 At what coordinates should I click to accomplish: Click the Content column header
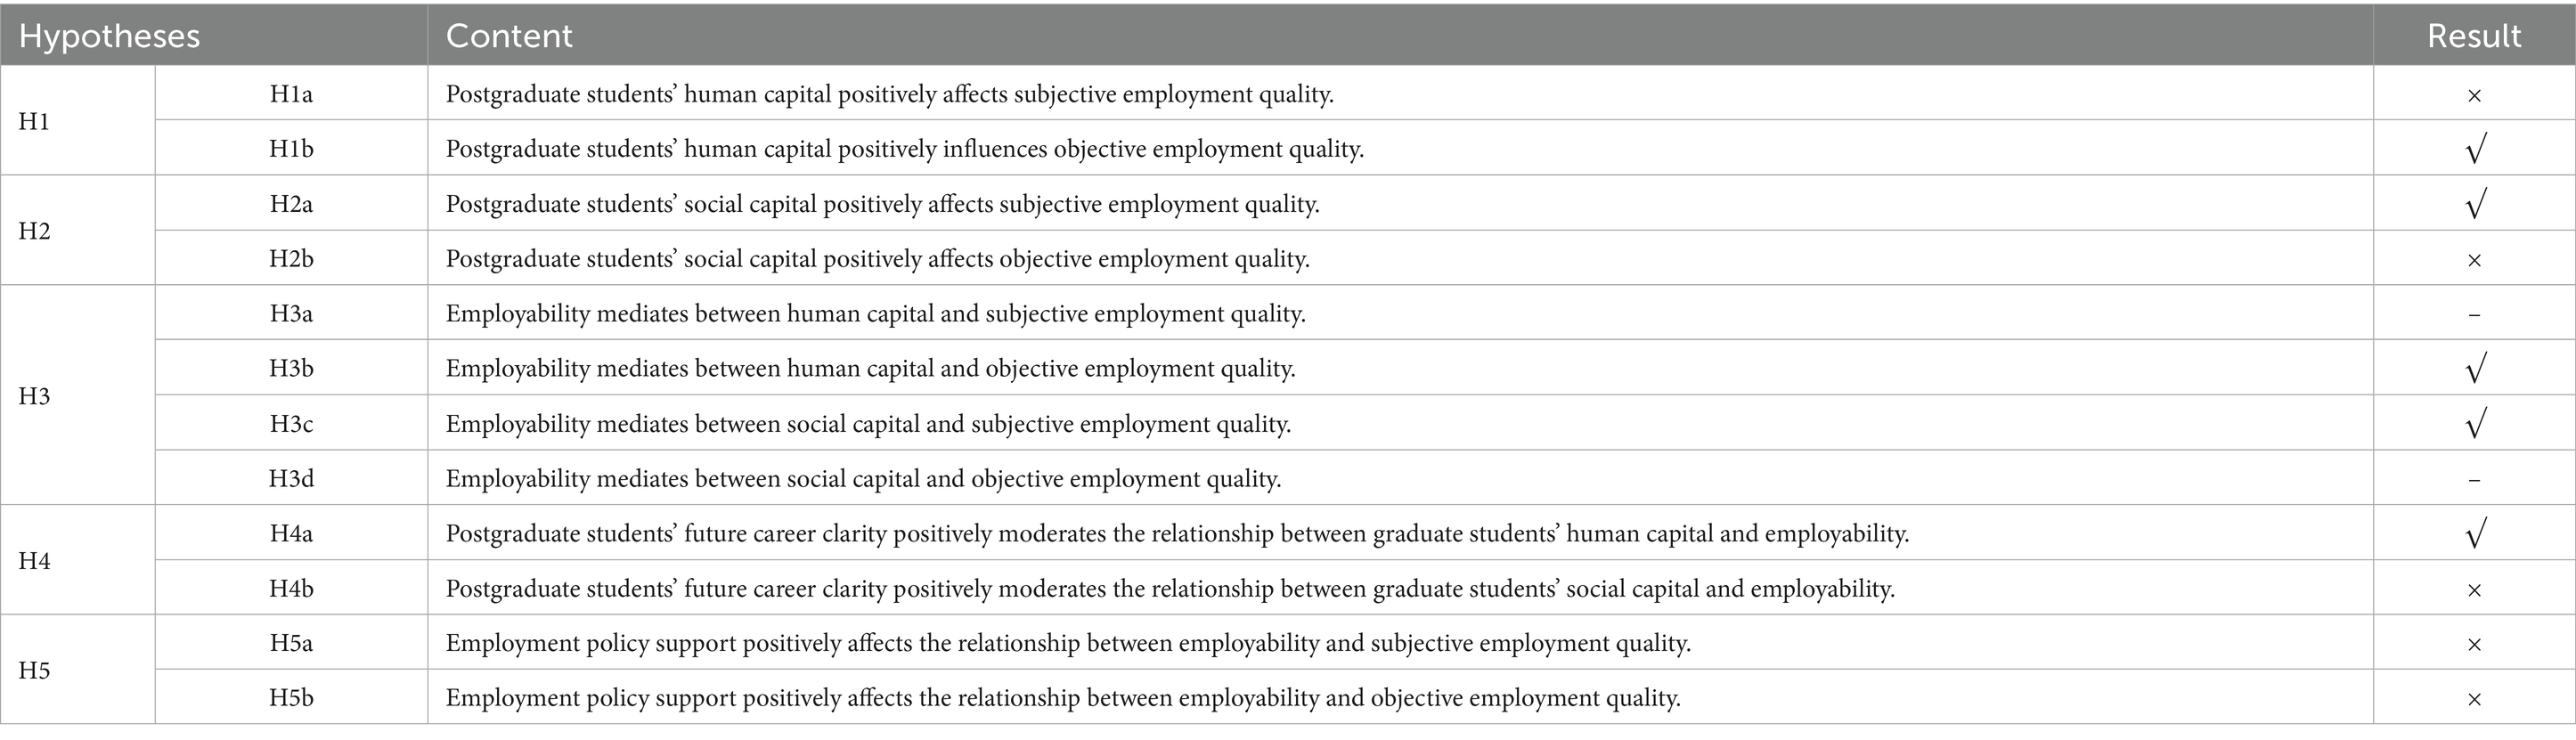point(509,36)
